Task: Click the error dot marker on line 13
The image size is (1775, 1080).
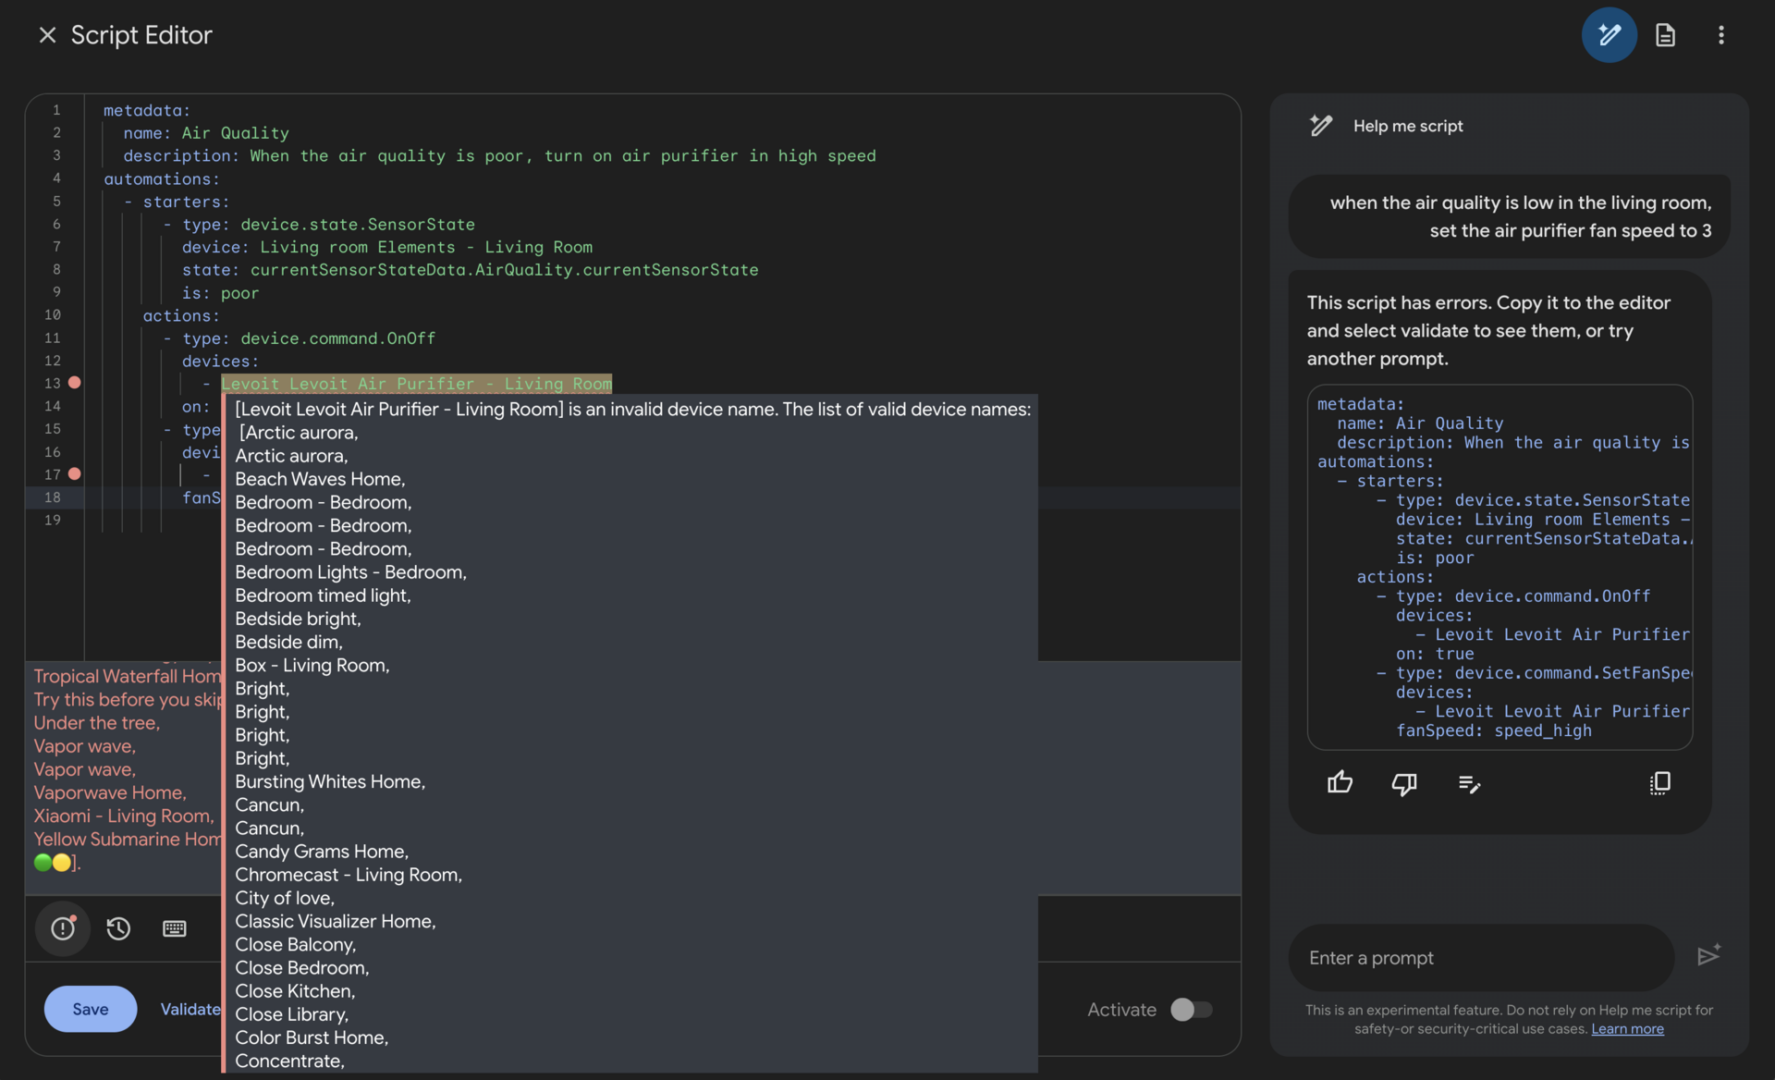Action: (76, 382)
